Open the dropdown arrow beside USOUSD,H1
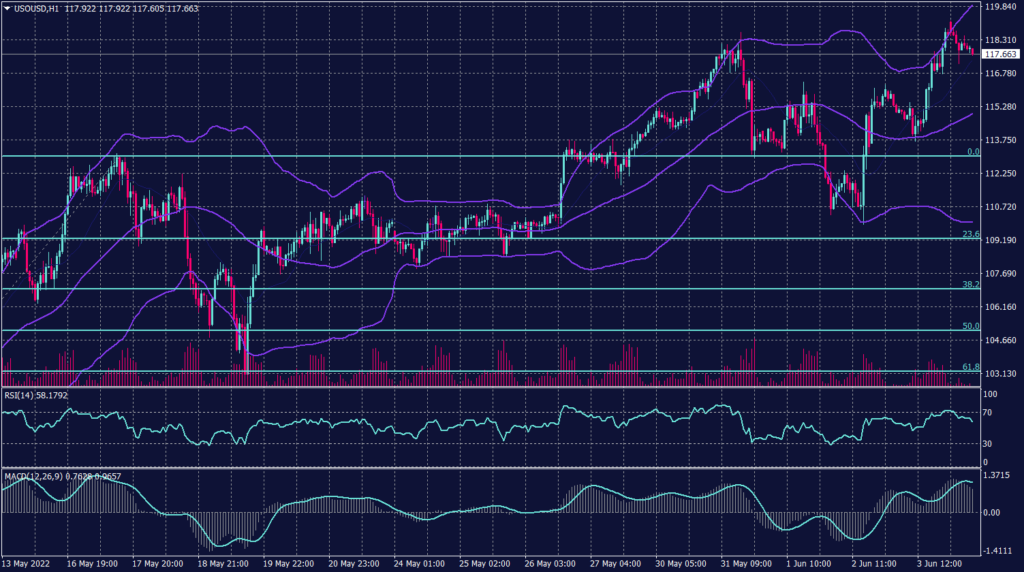1024x572 pixels. [7, 9]
